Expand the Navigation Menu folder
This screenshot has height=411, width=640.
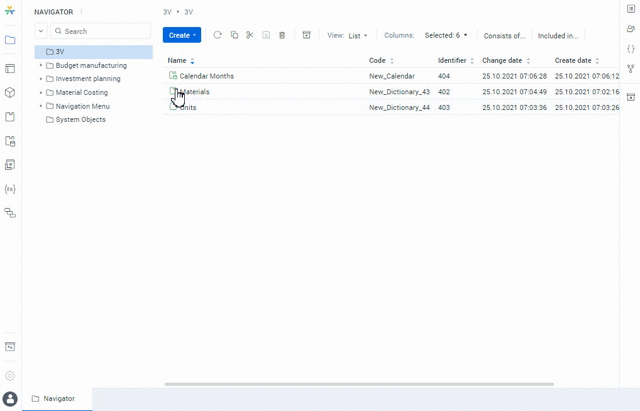(41, 106)
